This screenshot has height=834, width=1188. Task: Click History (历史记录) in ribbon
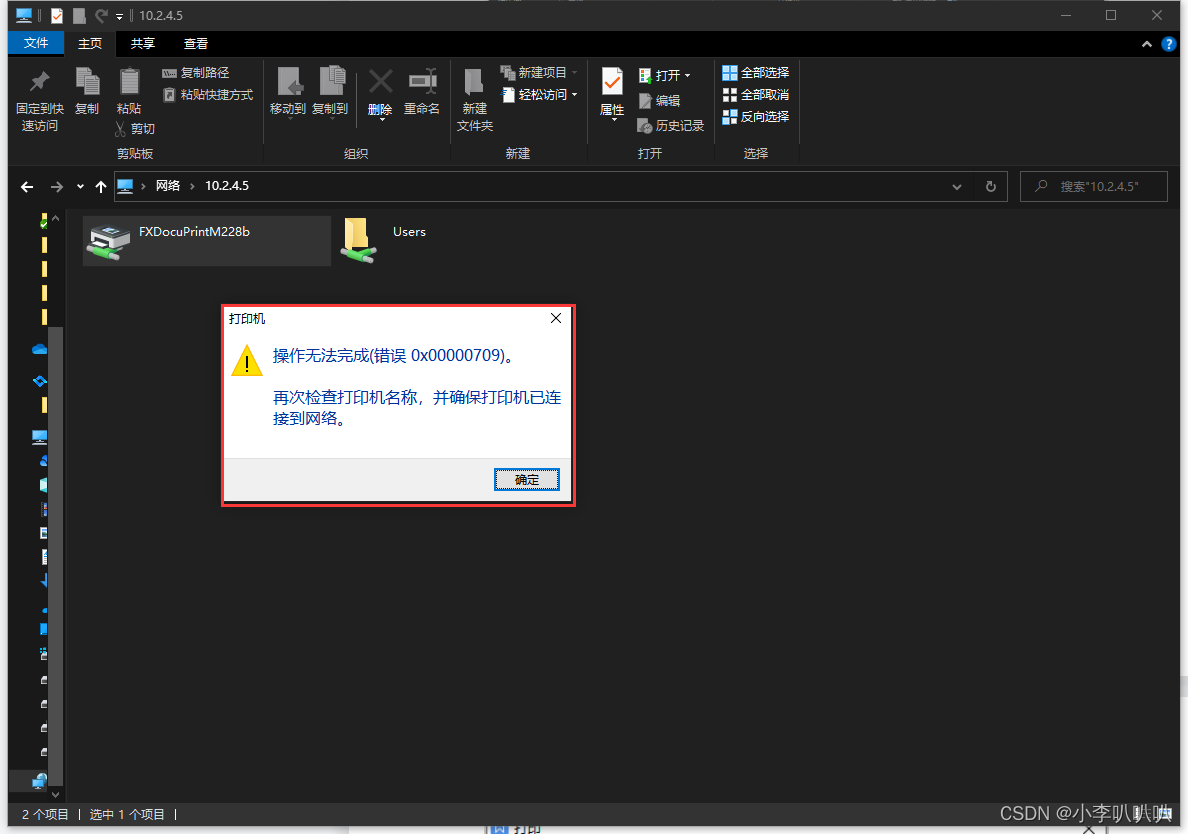coord(671,126)
